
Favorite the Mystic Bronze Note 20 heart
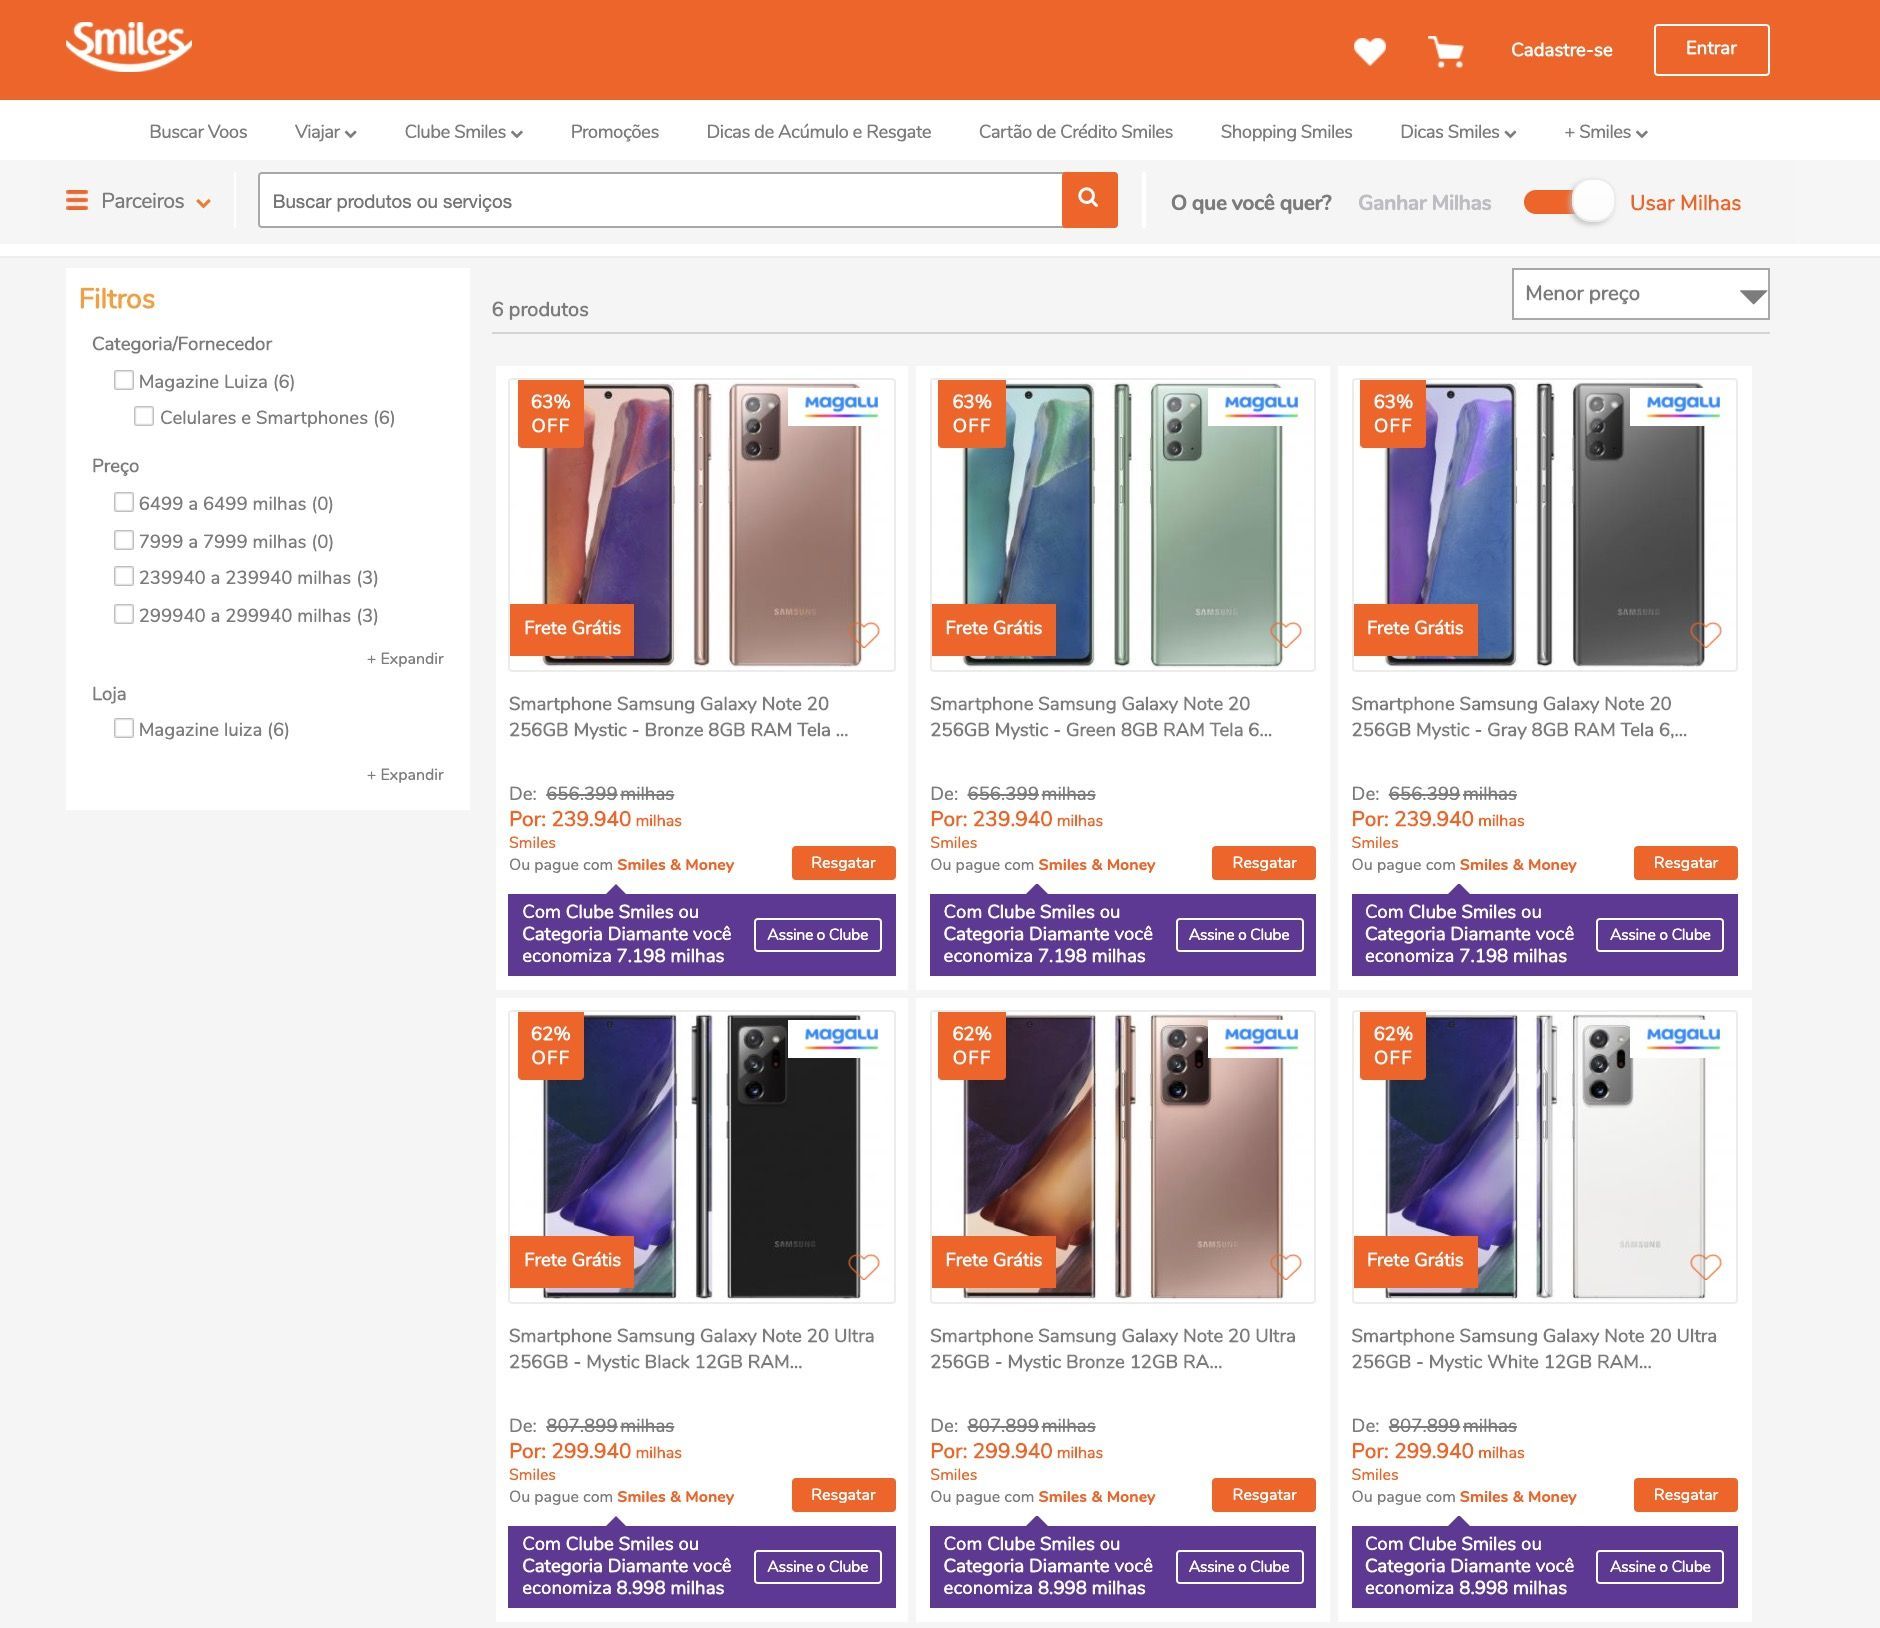pyautogui.click(x=864, y=634)
